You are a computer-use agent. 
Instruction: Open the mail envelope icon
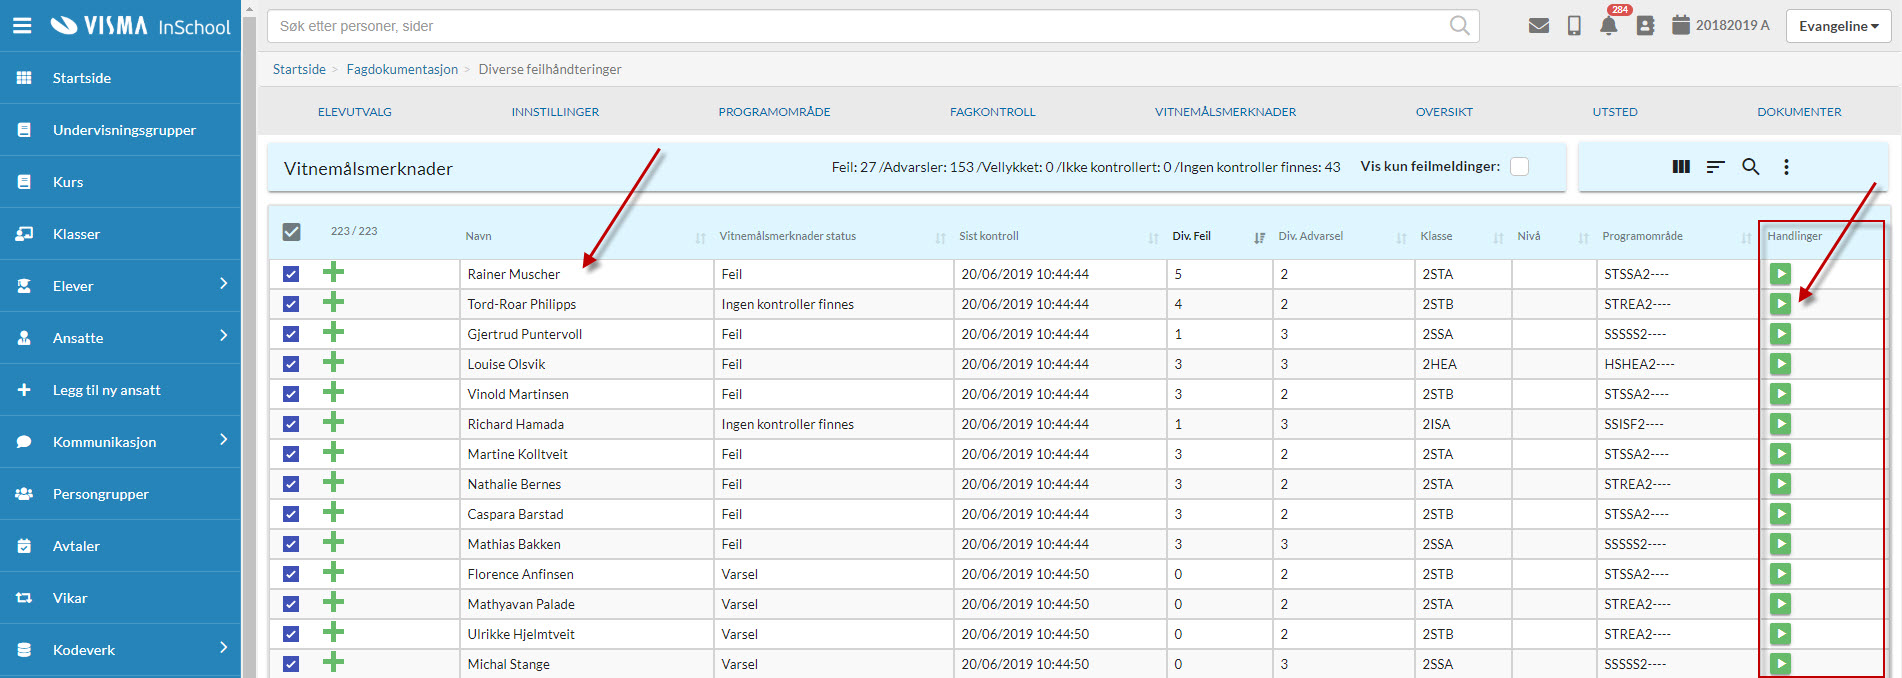coord(1539,26)
